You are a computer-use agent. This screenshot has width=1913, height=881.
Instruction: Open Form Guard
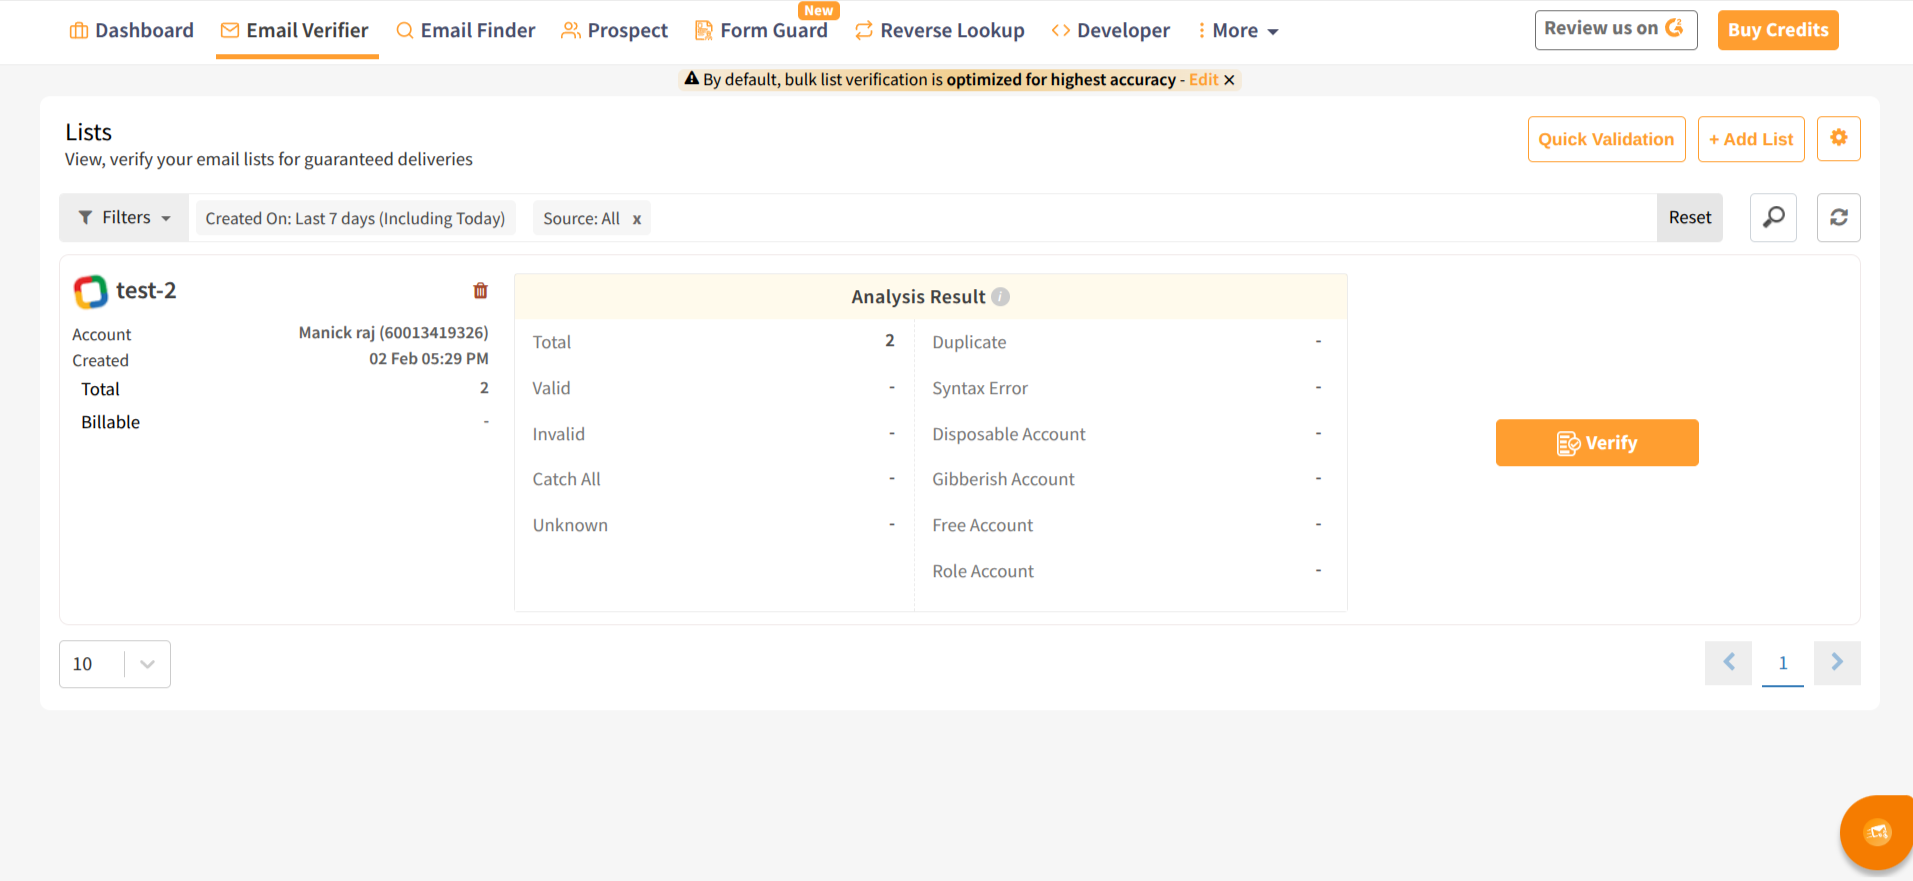pos(762,31)
